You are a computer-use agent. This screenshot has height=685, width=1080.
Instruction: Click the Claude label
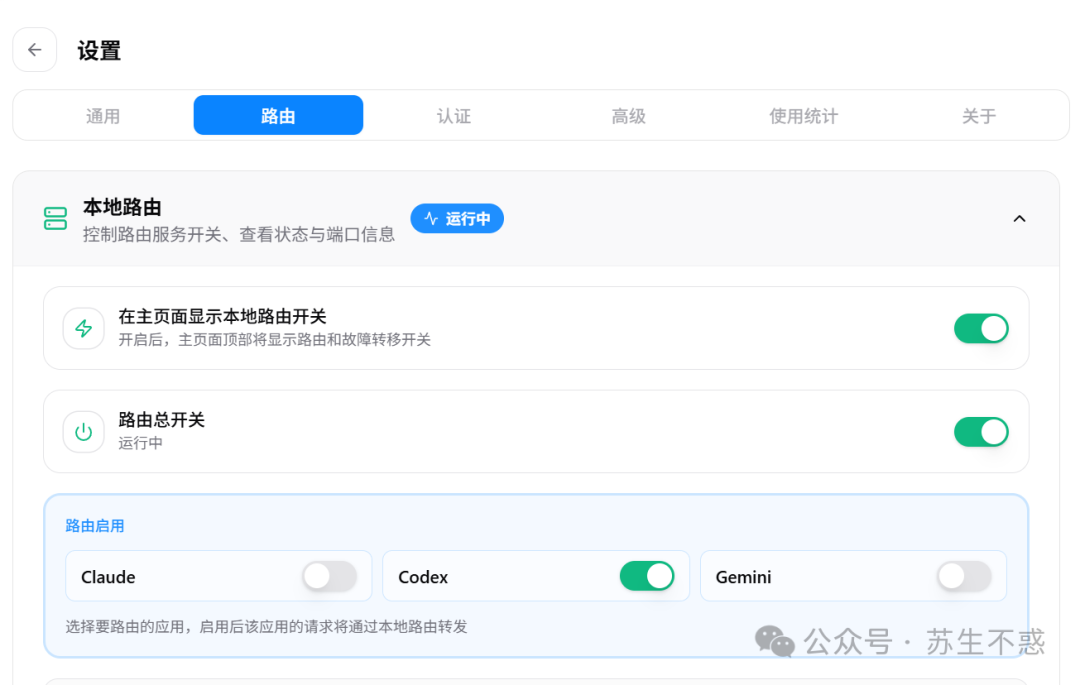108,577
